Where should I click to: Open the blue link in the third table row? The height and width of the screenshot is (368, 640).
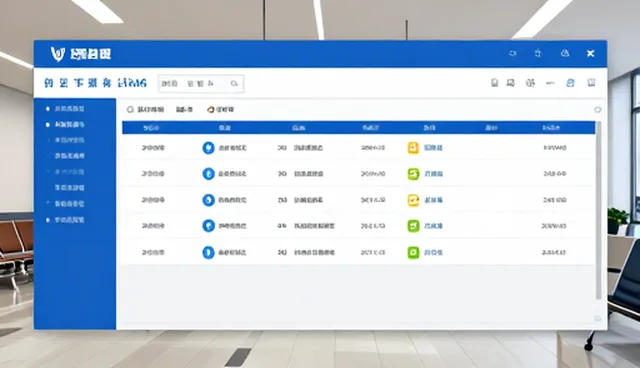pos(433,200)
